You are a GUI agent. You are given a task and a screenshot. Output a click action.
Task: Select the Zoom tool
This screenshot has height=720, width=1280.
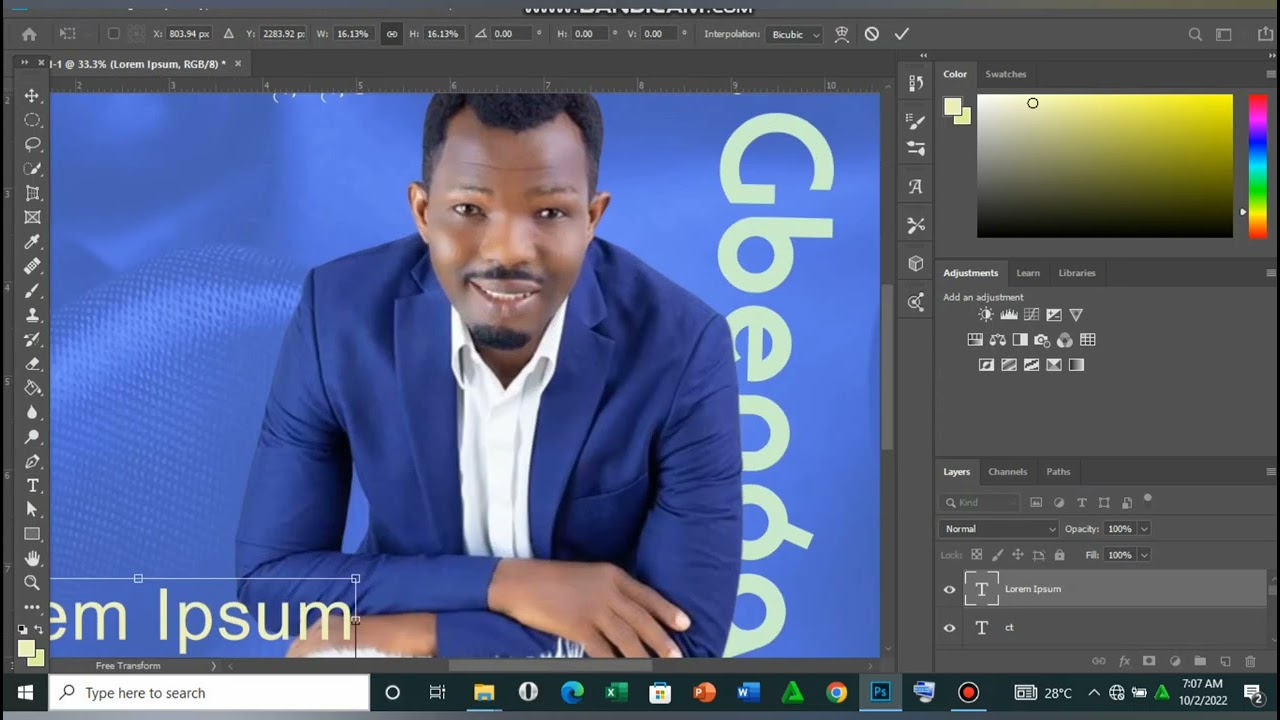(32, 582)
